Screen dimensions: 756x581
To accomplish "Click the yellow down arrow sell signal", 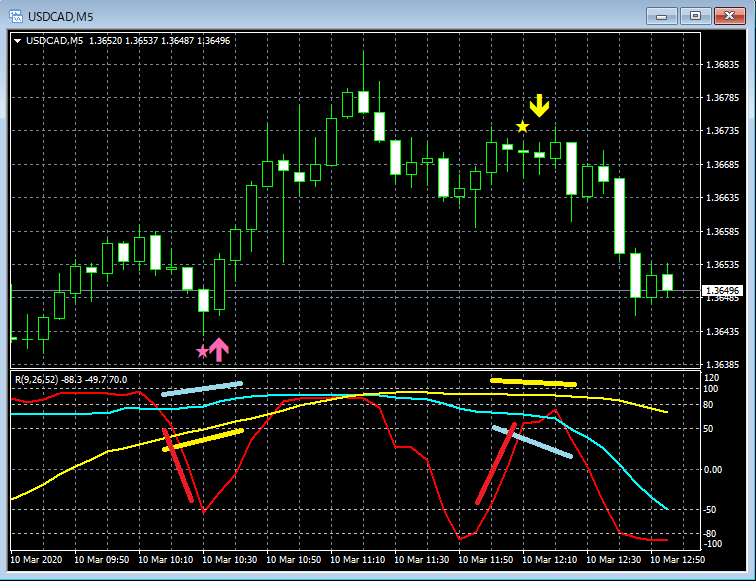I will (x=539, y=106).
